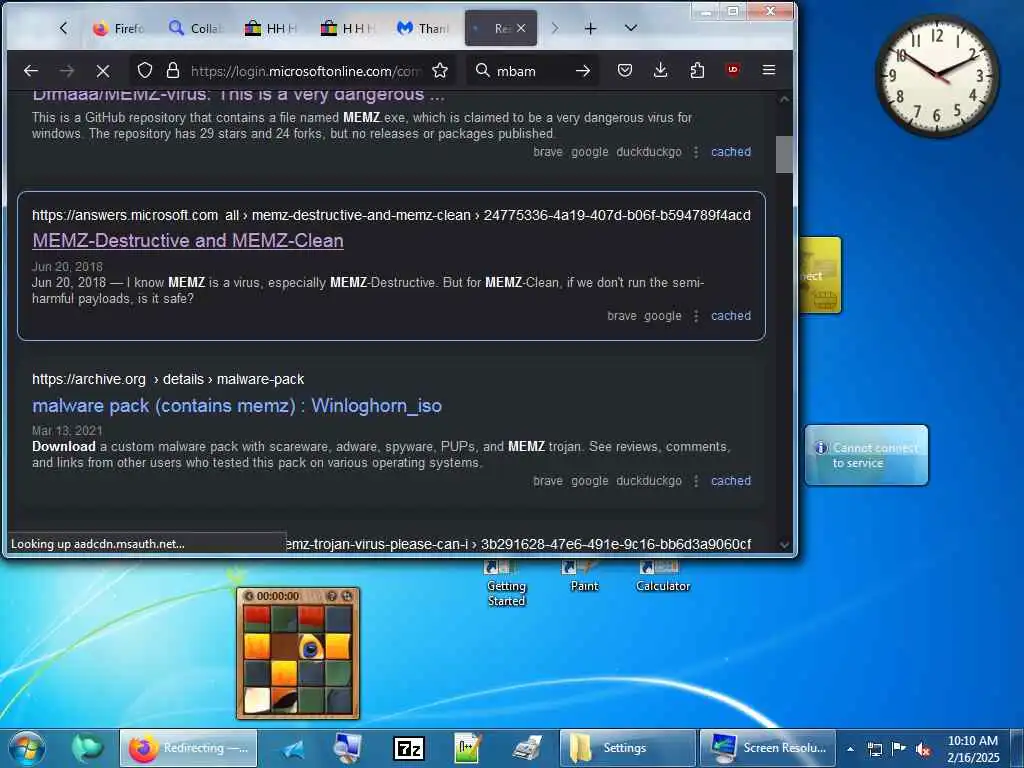Show hidden tray icons arrow
1024x768 pixels.
850,749
